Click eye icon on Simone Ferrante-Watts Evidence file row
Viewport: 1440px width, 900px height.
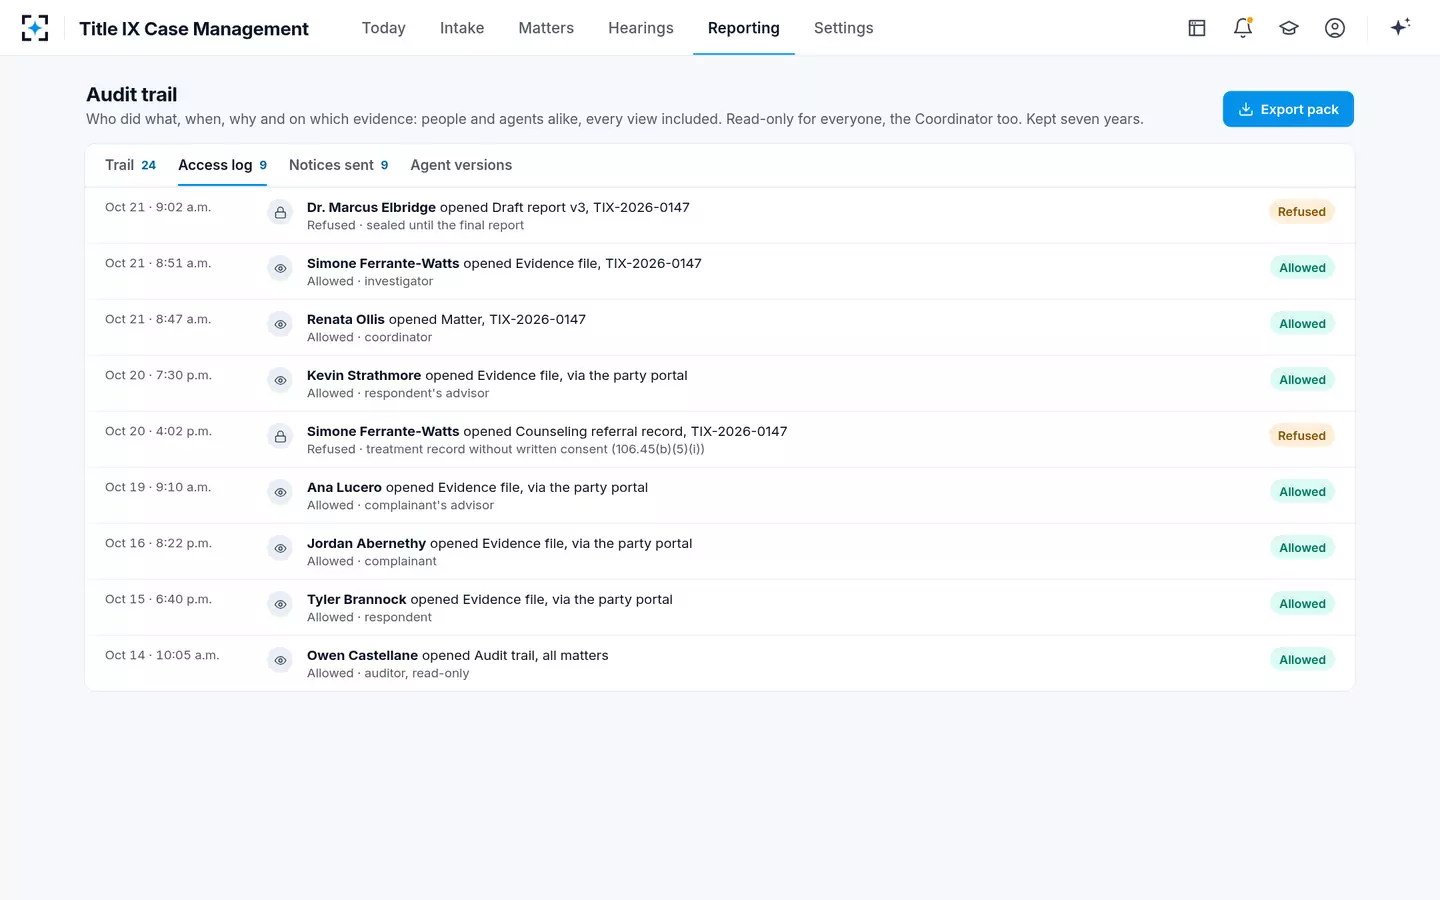(280, 268)
